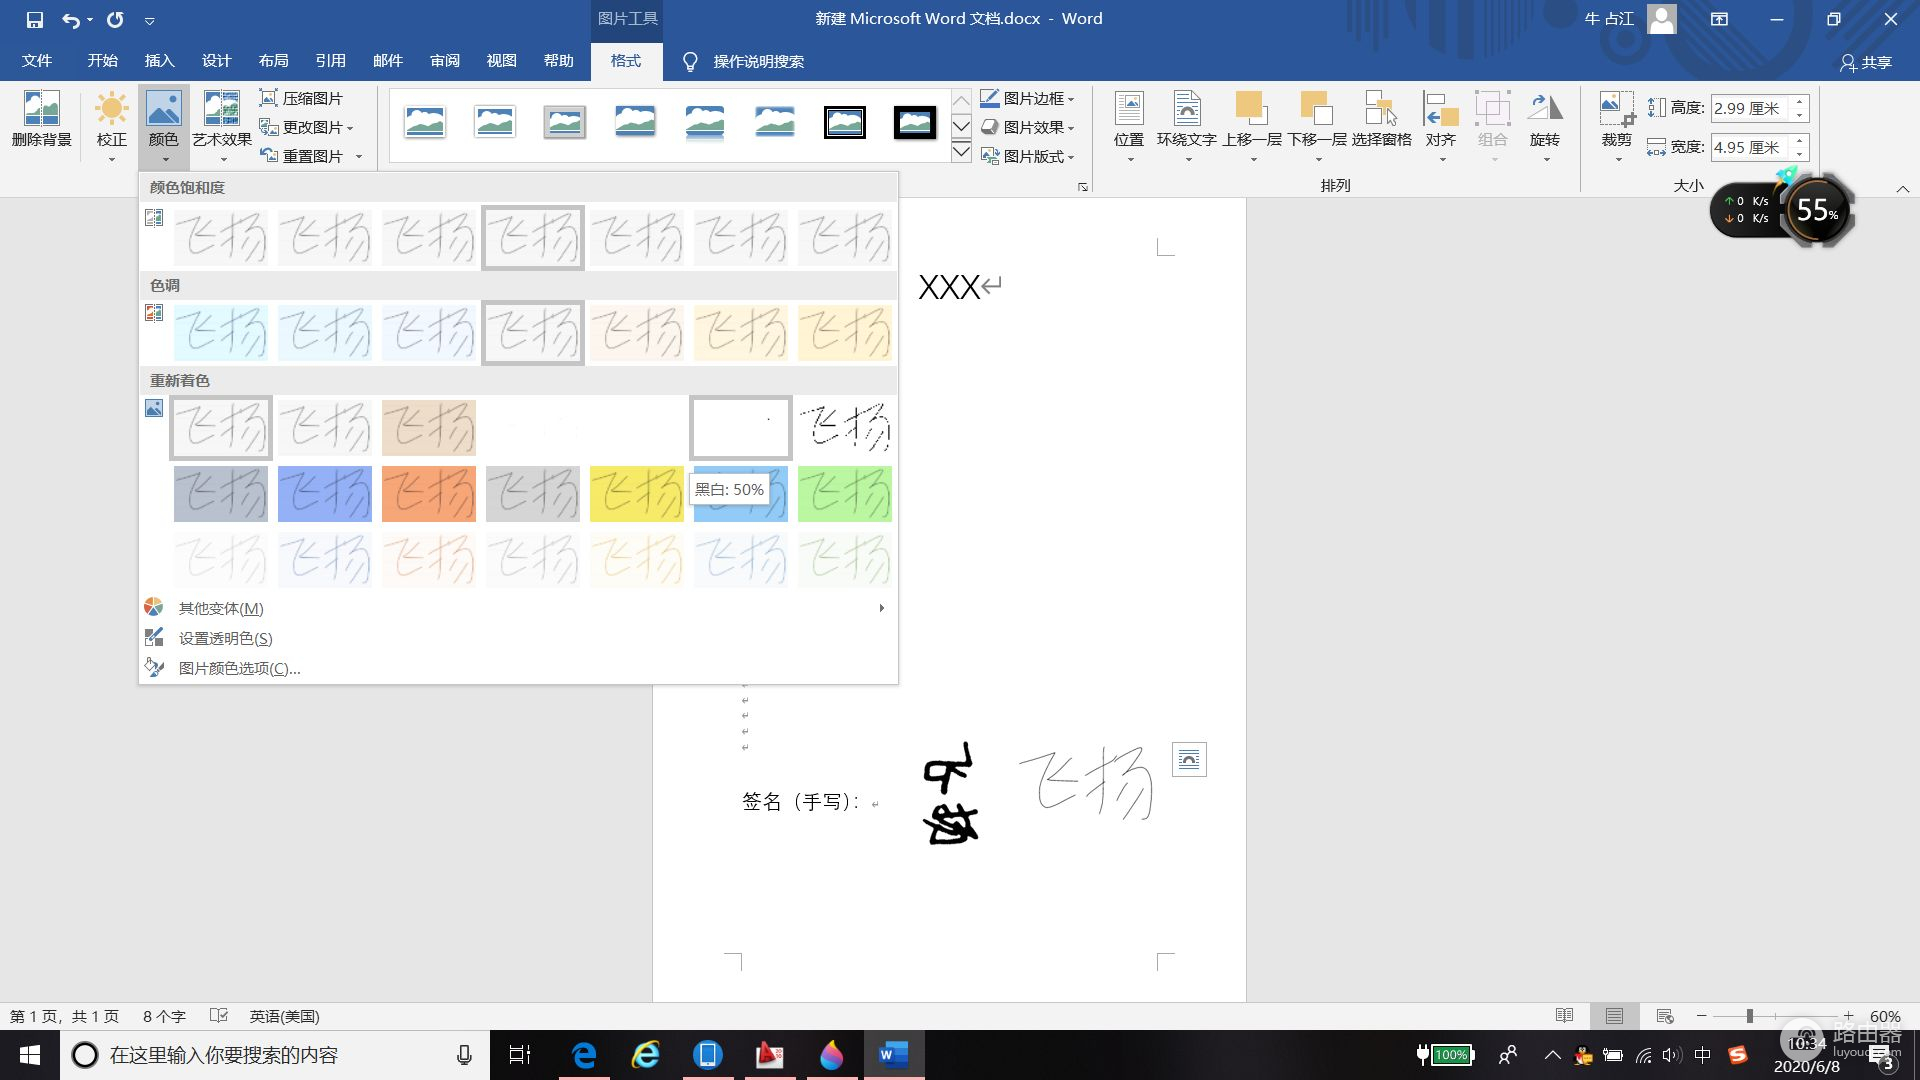Open the Selection Pane (选择窗格)

pos(1381,108)
